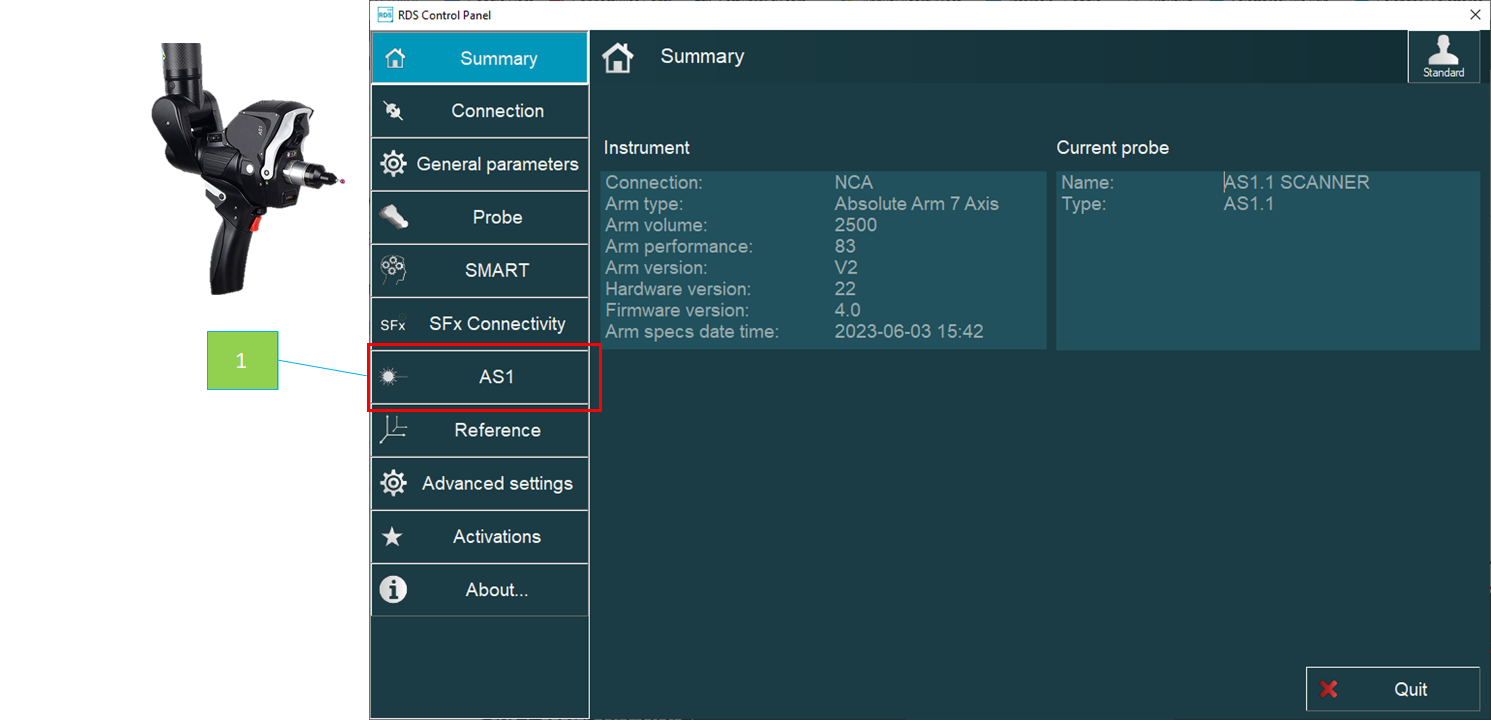
Task: Go to General parameters
Action: coord(479,164)
